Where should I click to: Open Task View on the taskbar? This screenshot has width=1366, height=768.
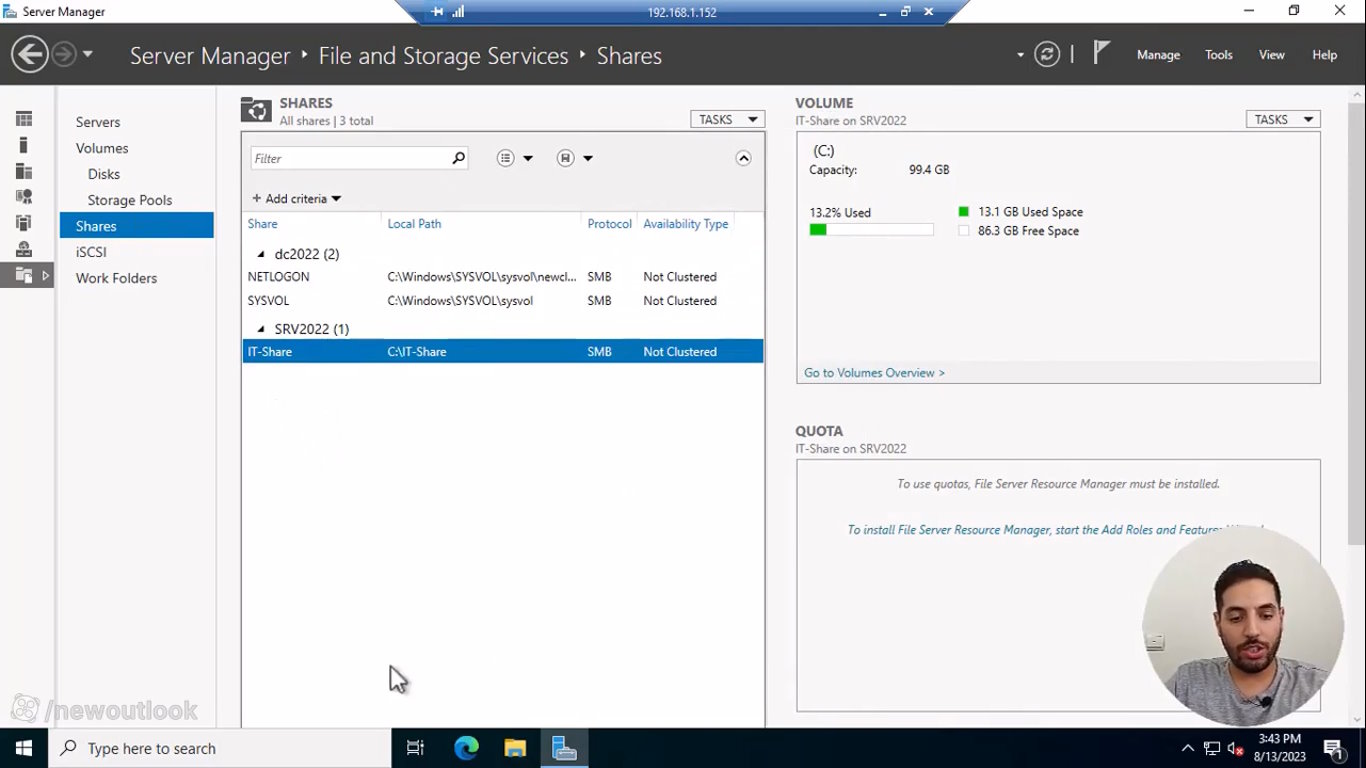[x=415, y=748]
